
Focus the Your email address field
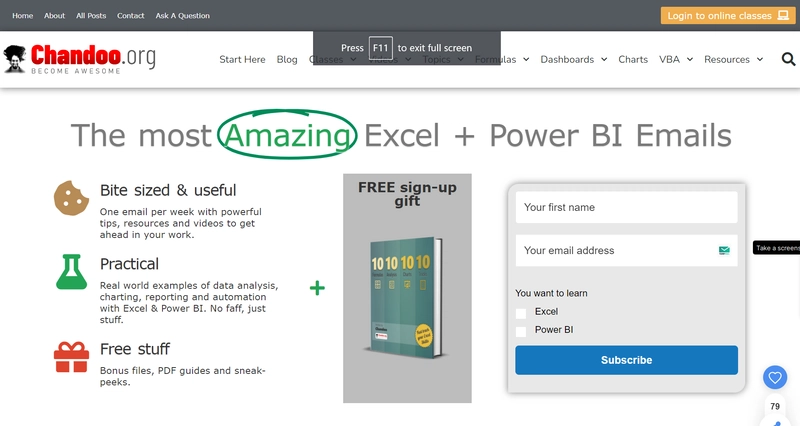tap(627, 250)
